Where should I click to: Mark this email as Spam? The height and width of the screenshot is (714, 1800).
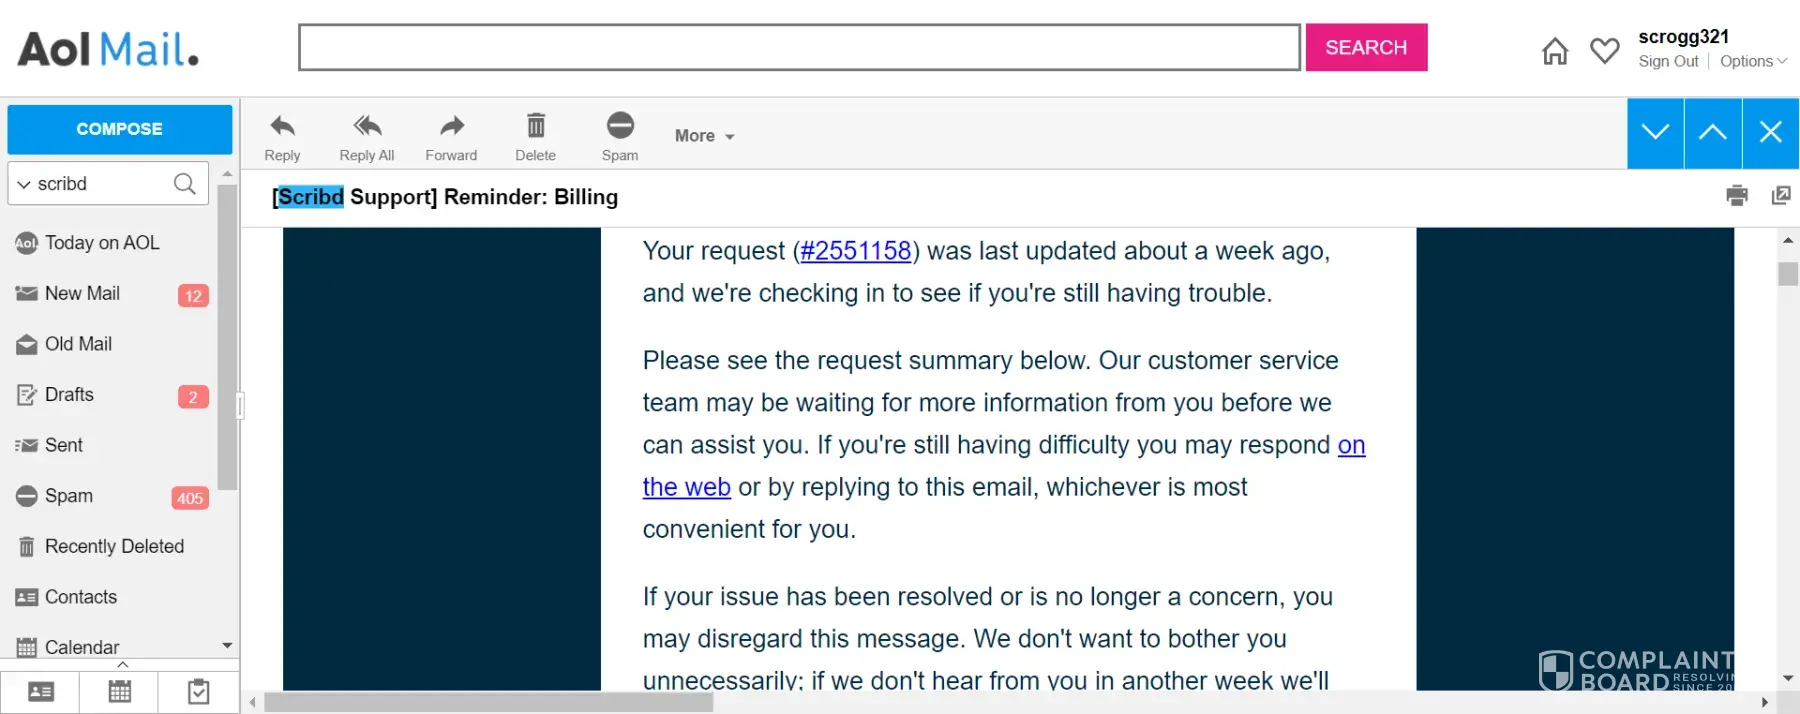pyautogui.click(x=620, y=127)
